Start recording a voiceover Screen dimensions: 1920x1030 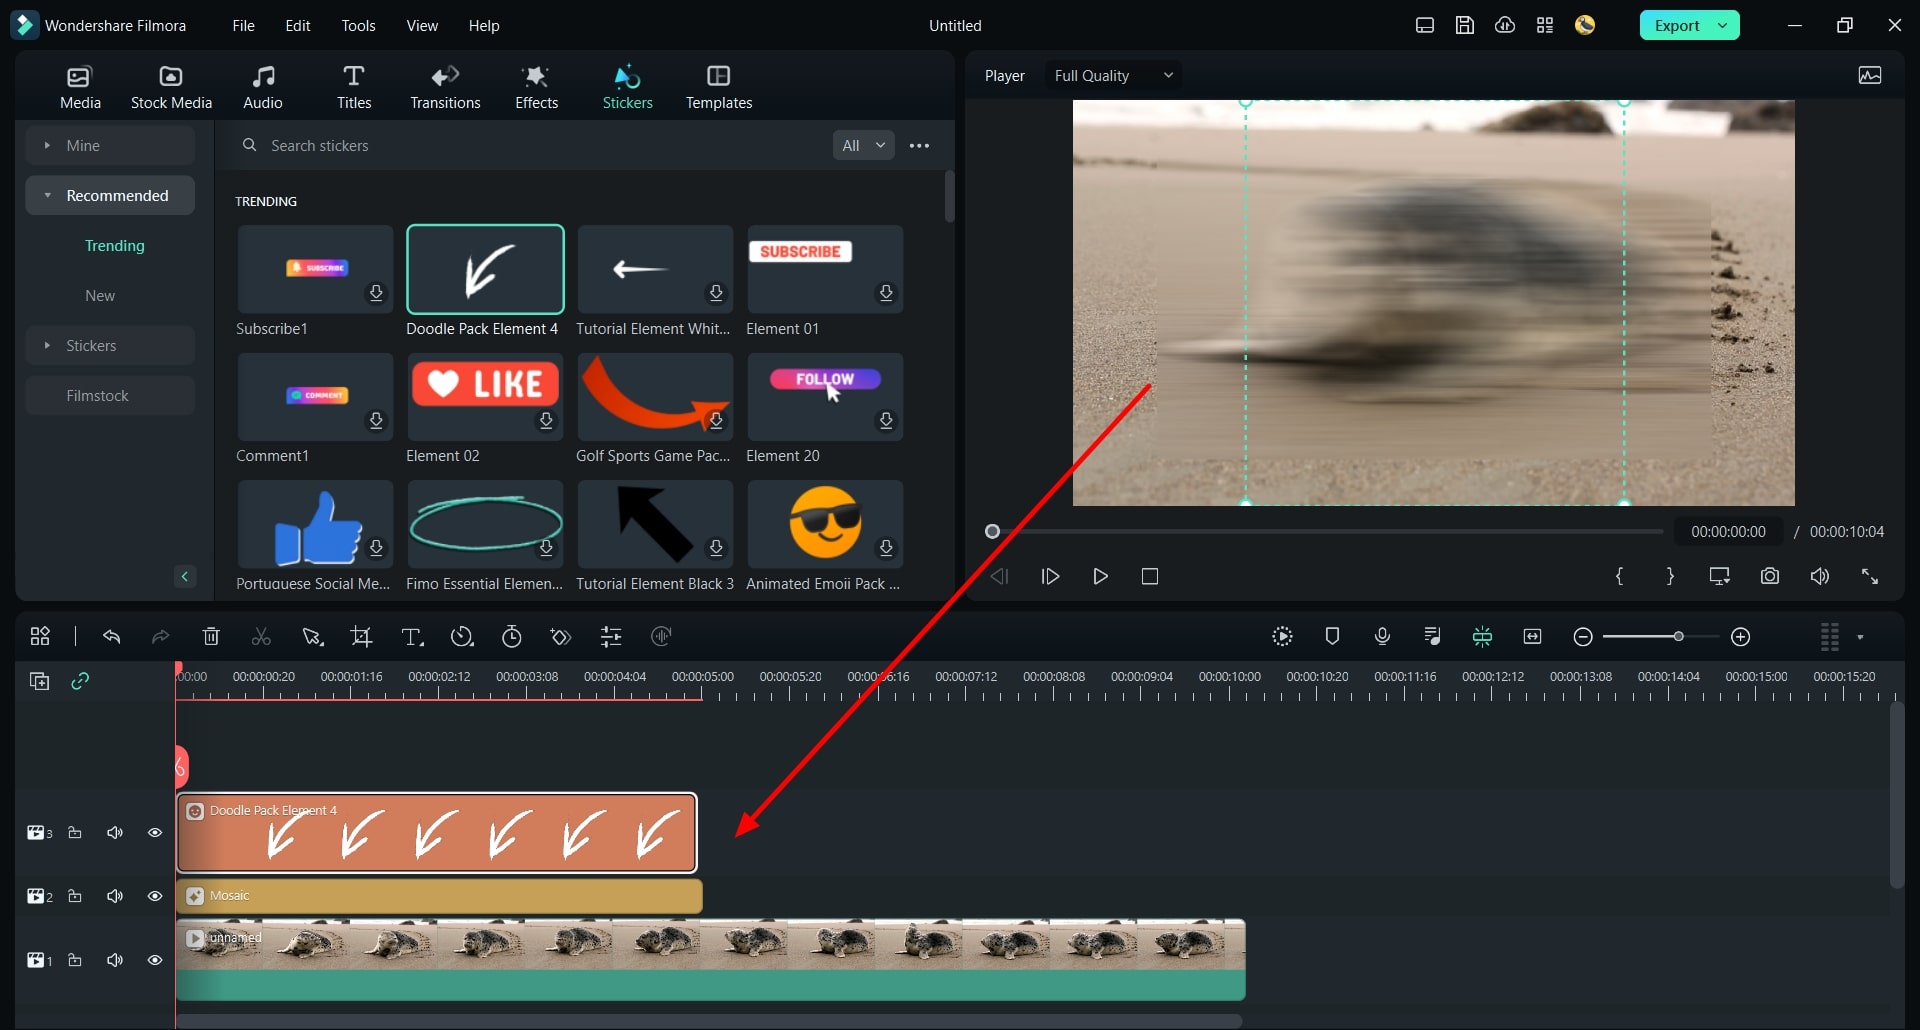[1381, 636]
